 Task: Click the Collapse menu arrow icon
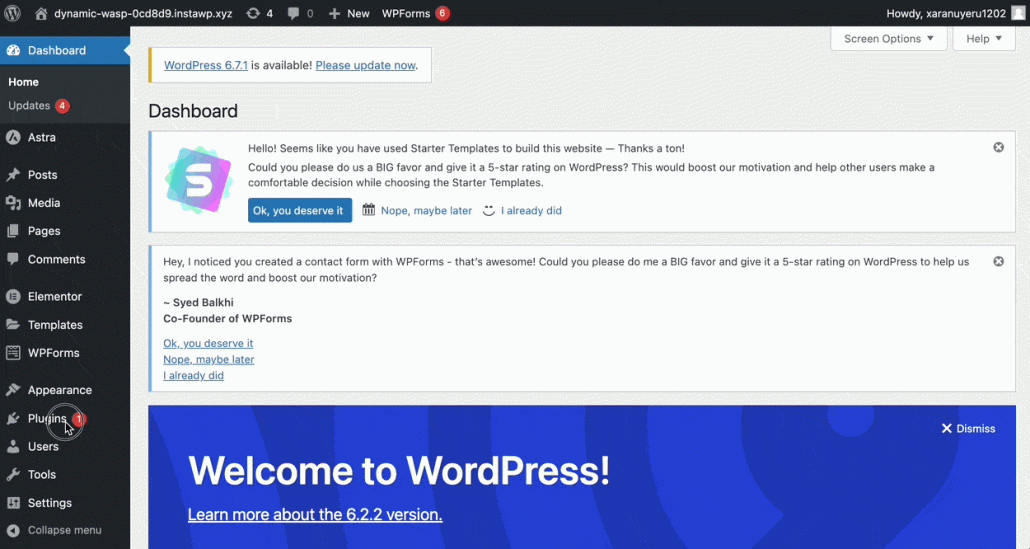tap(13, 530)
